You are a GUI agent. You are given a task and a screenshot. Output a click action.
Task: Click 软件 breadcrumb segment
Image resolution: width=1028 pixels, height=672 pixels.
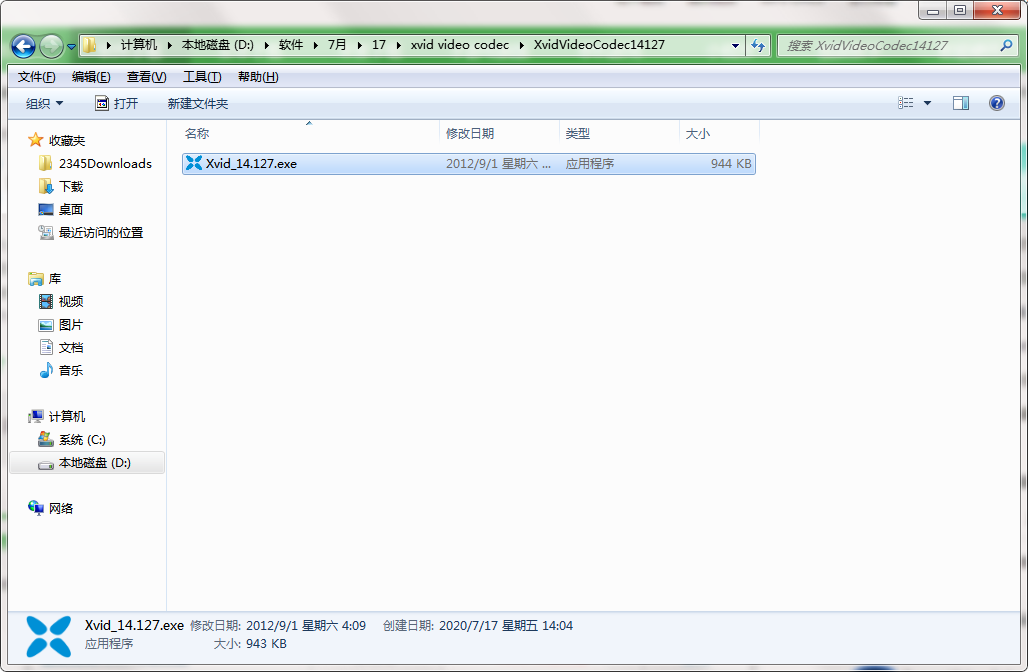(x=291, y=45)
